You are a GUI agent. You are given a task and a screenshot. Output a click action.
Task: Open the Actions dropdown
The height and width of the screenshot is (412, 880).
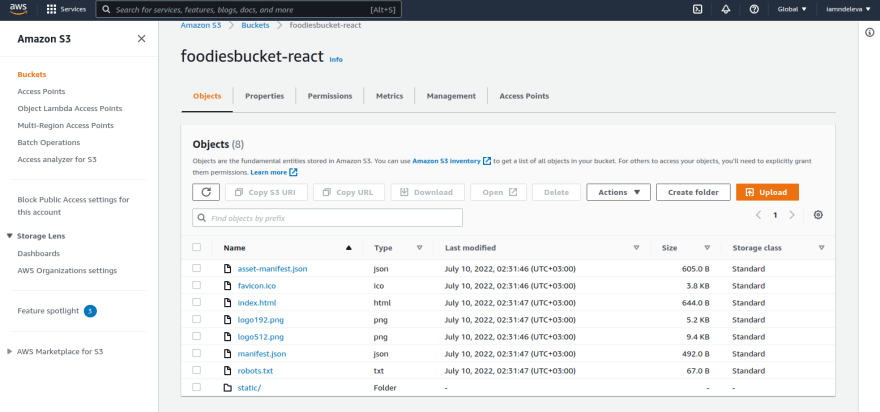(x=618, y=192)
